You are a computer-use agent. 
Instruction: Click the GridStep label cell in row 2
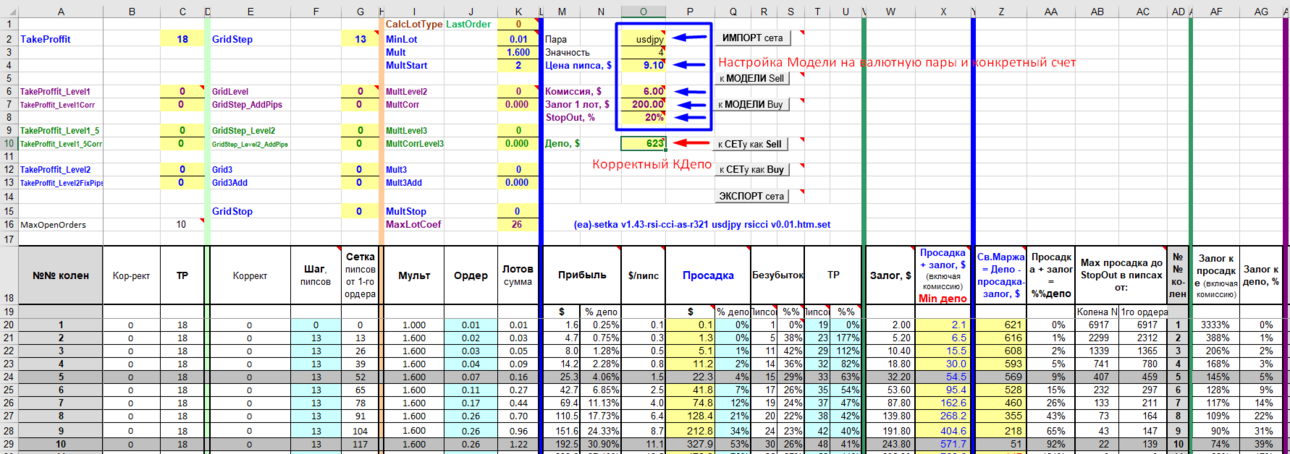249,38
